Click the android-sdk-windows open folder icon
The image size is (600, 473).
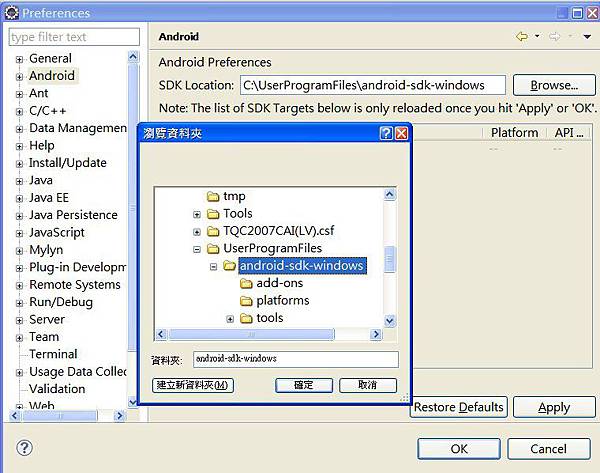(x=229, y=266)
